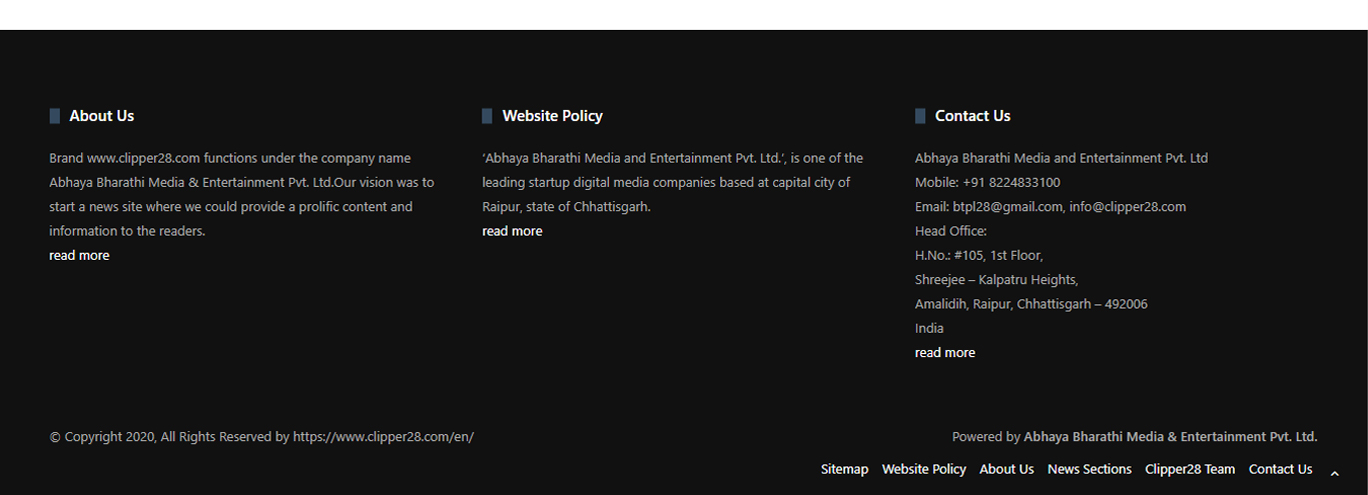
Task: Select About Us in the bottom footer menu
Action: pos(1006,469)
